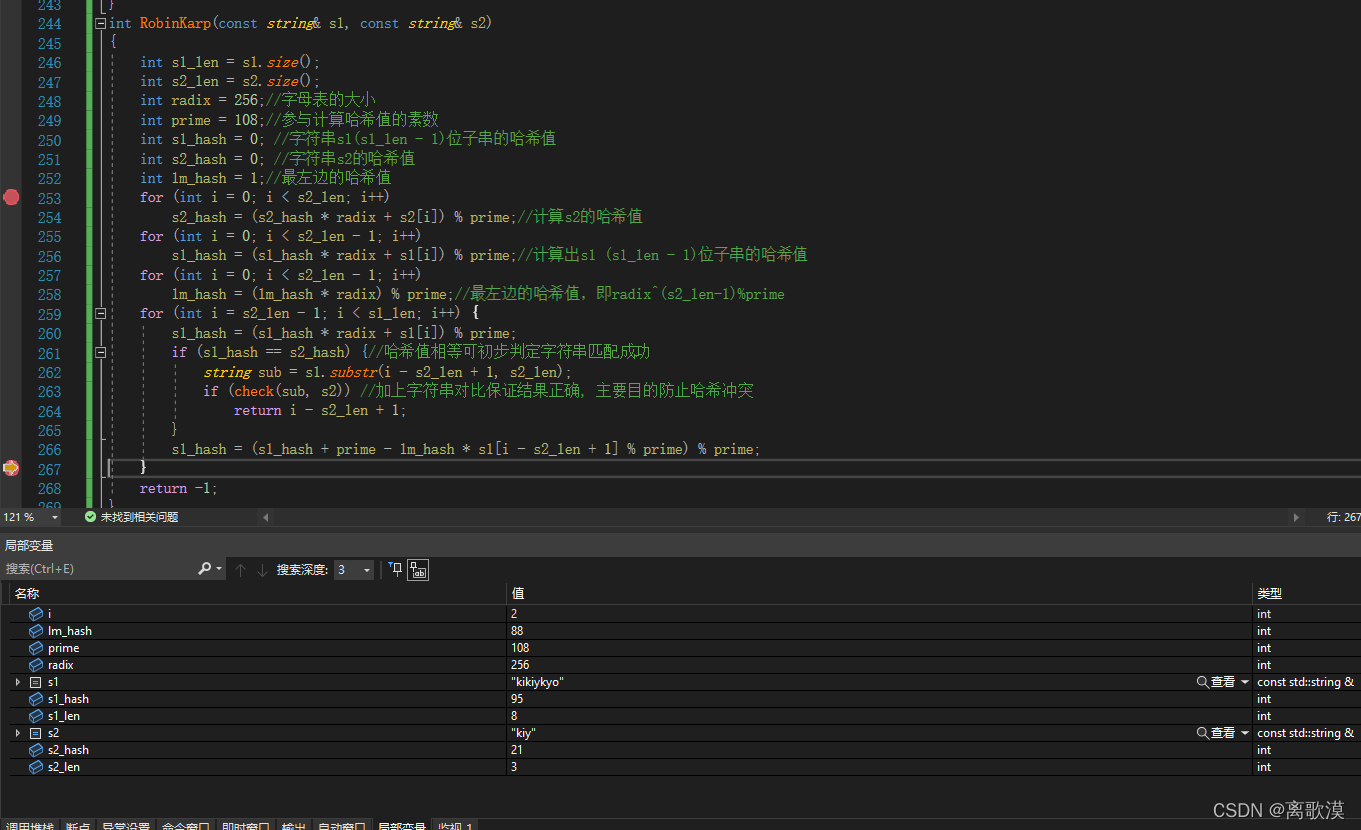Click the show-column-names icon beside the pin icon
The height and width of the screenshot is (830, 1361).
tap(417, 569)
